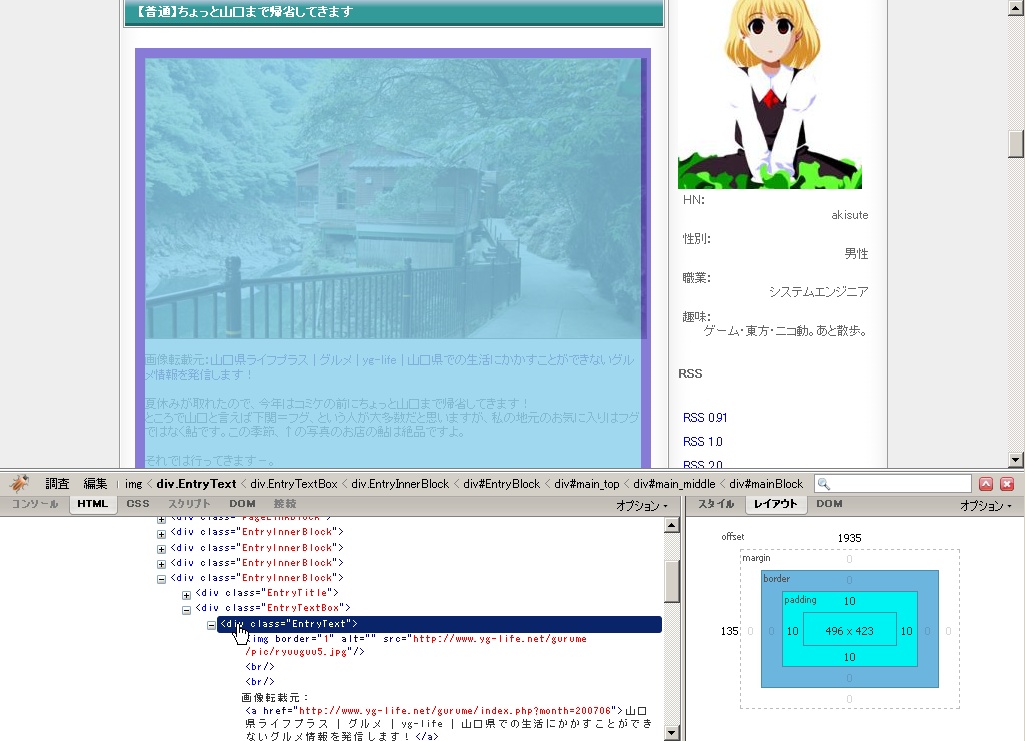Select div.EntryInnerBlock in the breadcrumb path
Image resolution: width=1025 pixels, height=741 pixels.
coord(400,484)
